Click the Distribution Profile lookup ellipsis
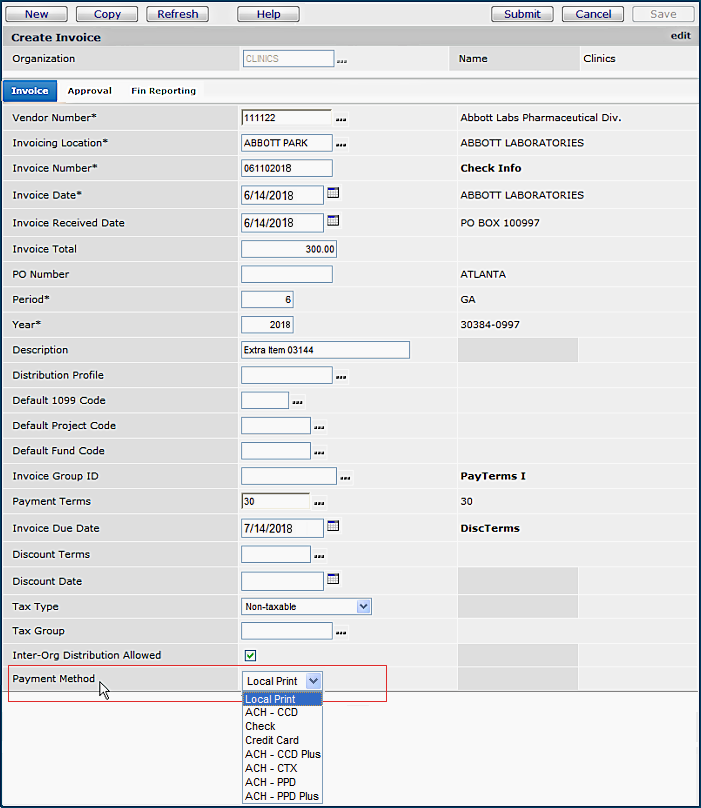This screenshot has width=701, height=808. pyautogui.click(x=341, y=377)
